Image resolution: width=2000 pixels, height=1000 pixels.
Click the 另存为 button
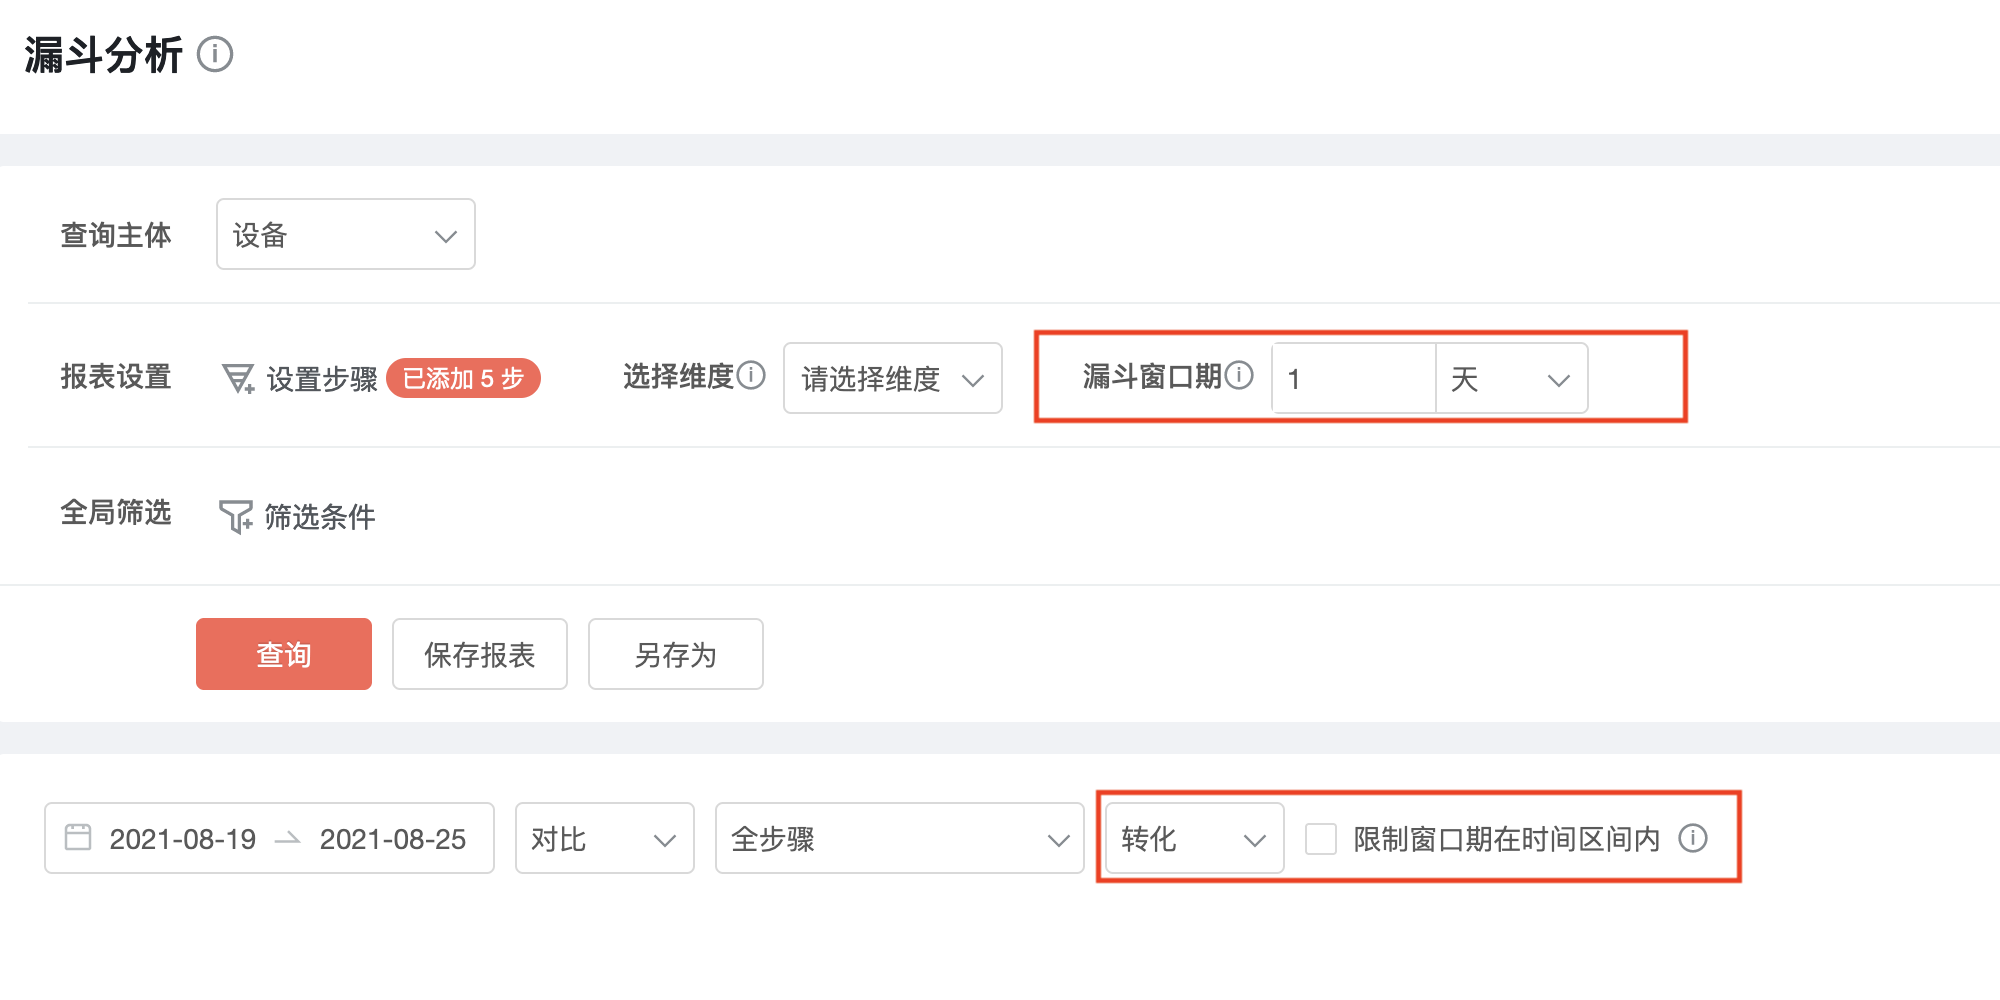[676, 654]
